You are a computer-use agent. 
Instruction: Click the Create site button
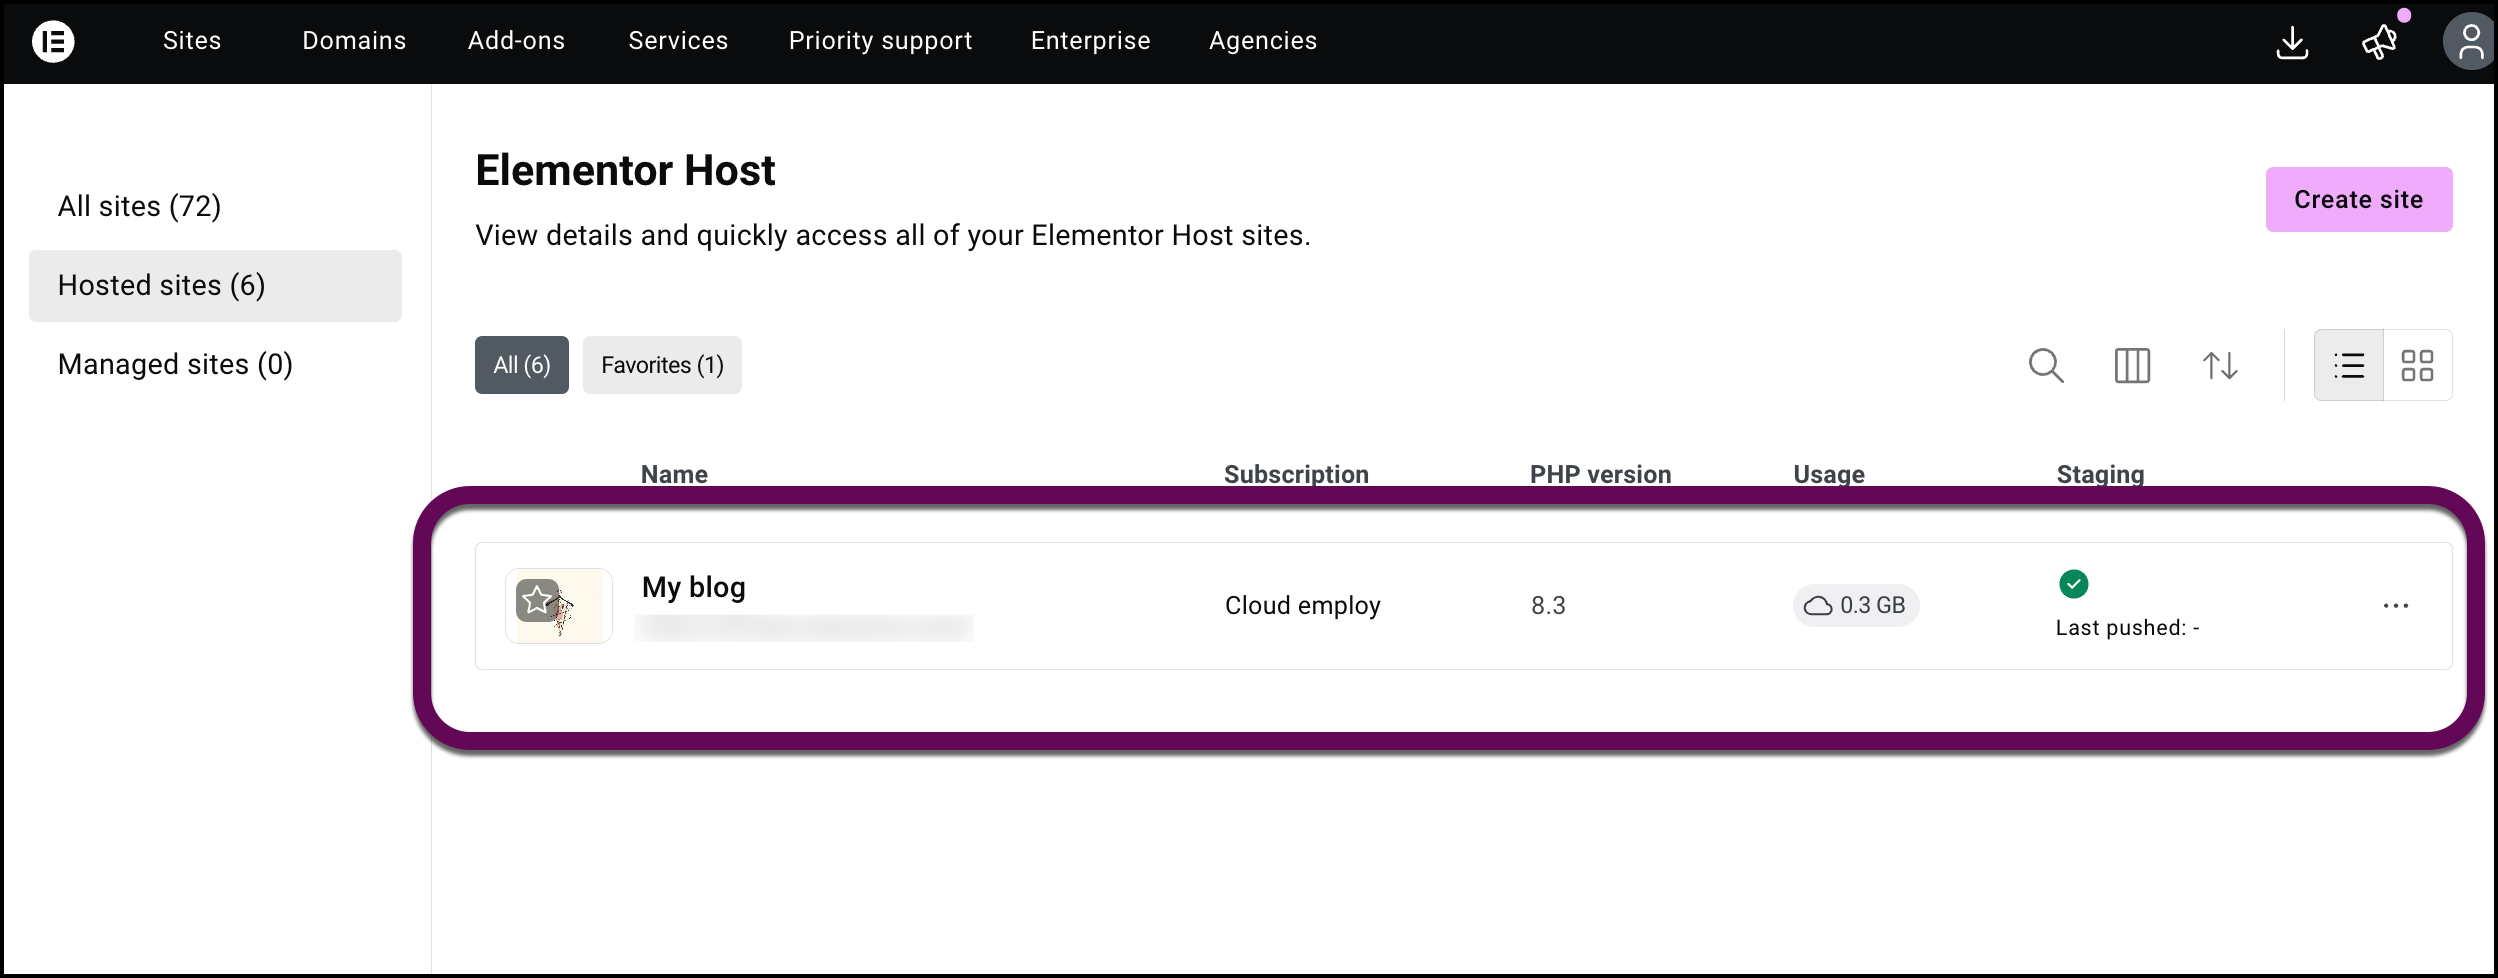click(x=2358, y=200)
